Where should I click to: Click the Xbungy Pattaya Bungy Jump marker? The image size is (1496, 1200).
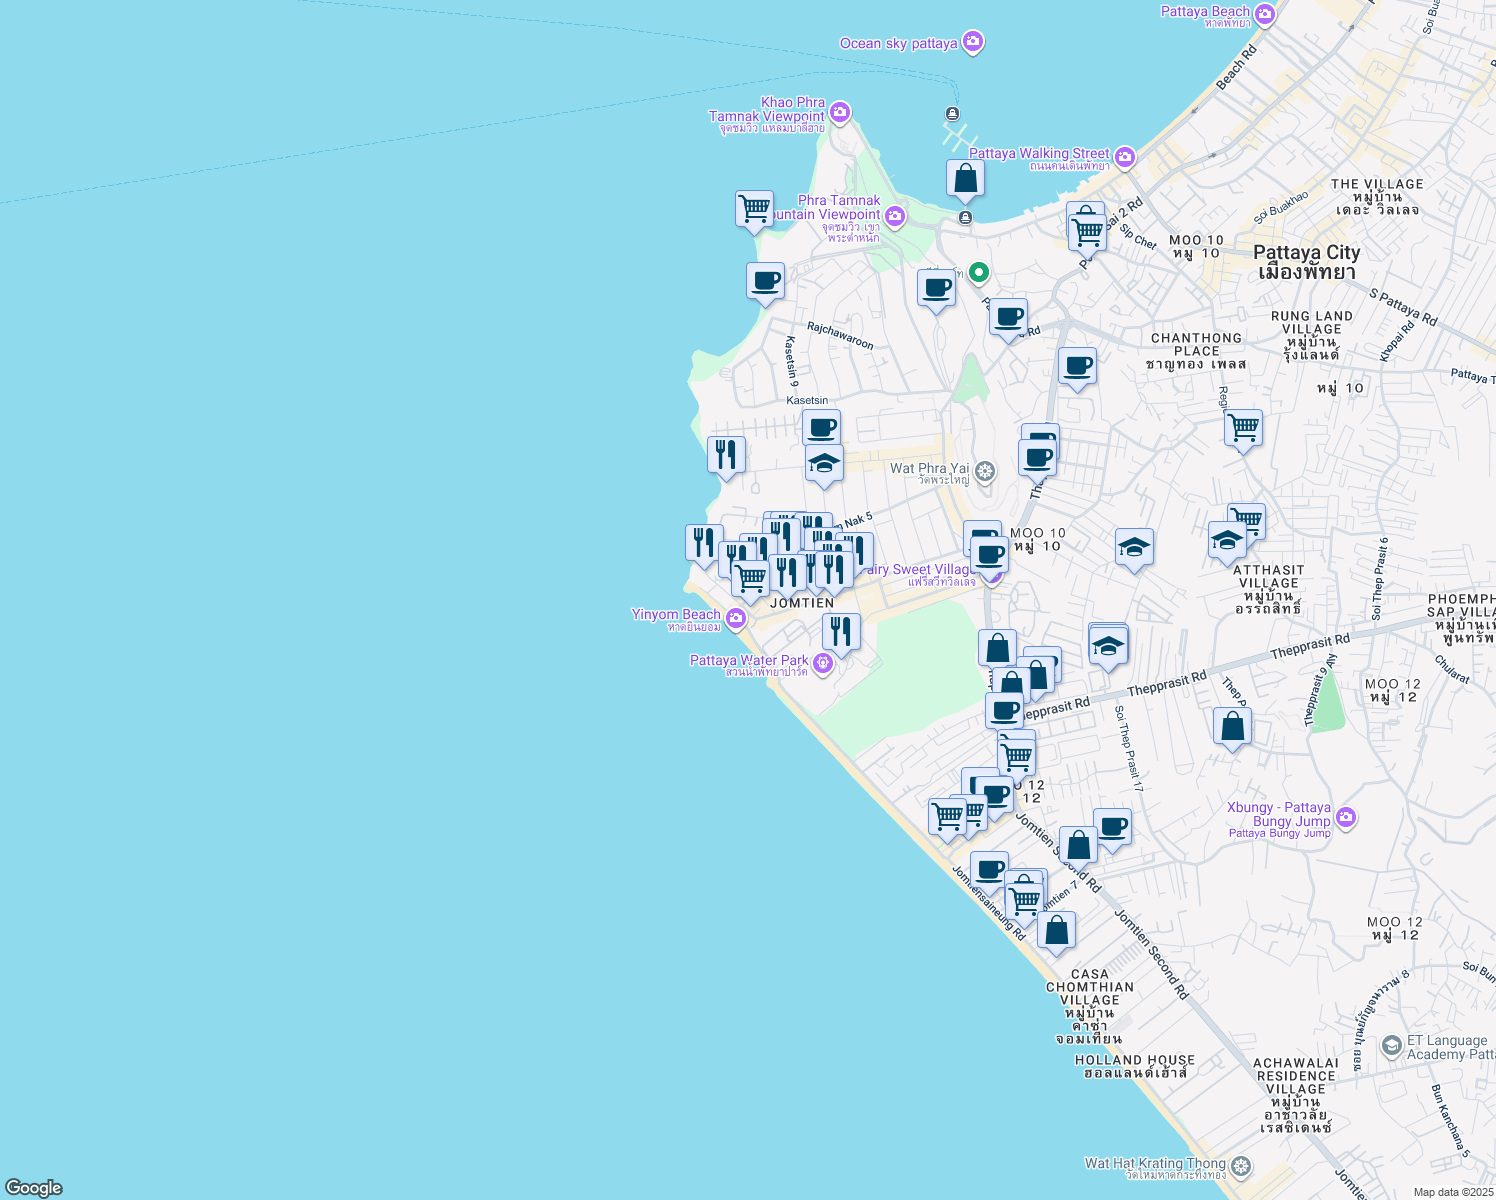1345,818
